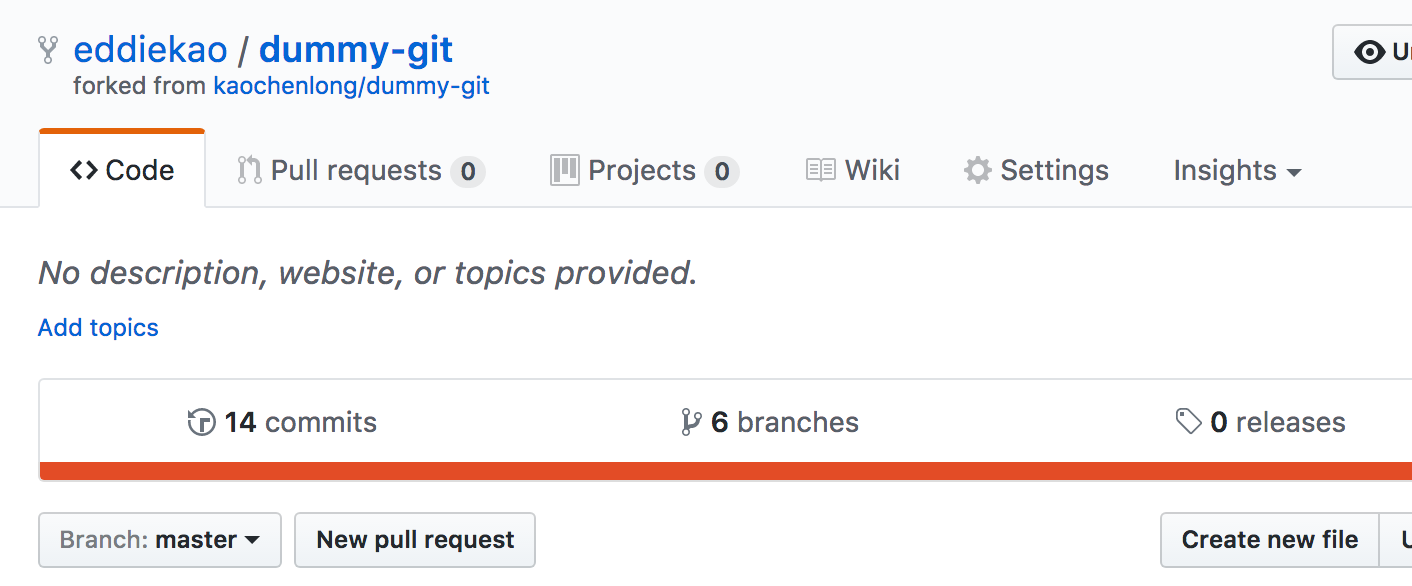The height and width of the screenshot is (586, 1412).
Task: Click the Projects board icon
Action: (564, 171)
